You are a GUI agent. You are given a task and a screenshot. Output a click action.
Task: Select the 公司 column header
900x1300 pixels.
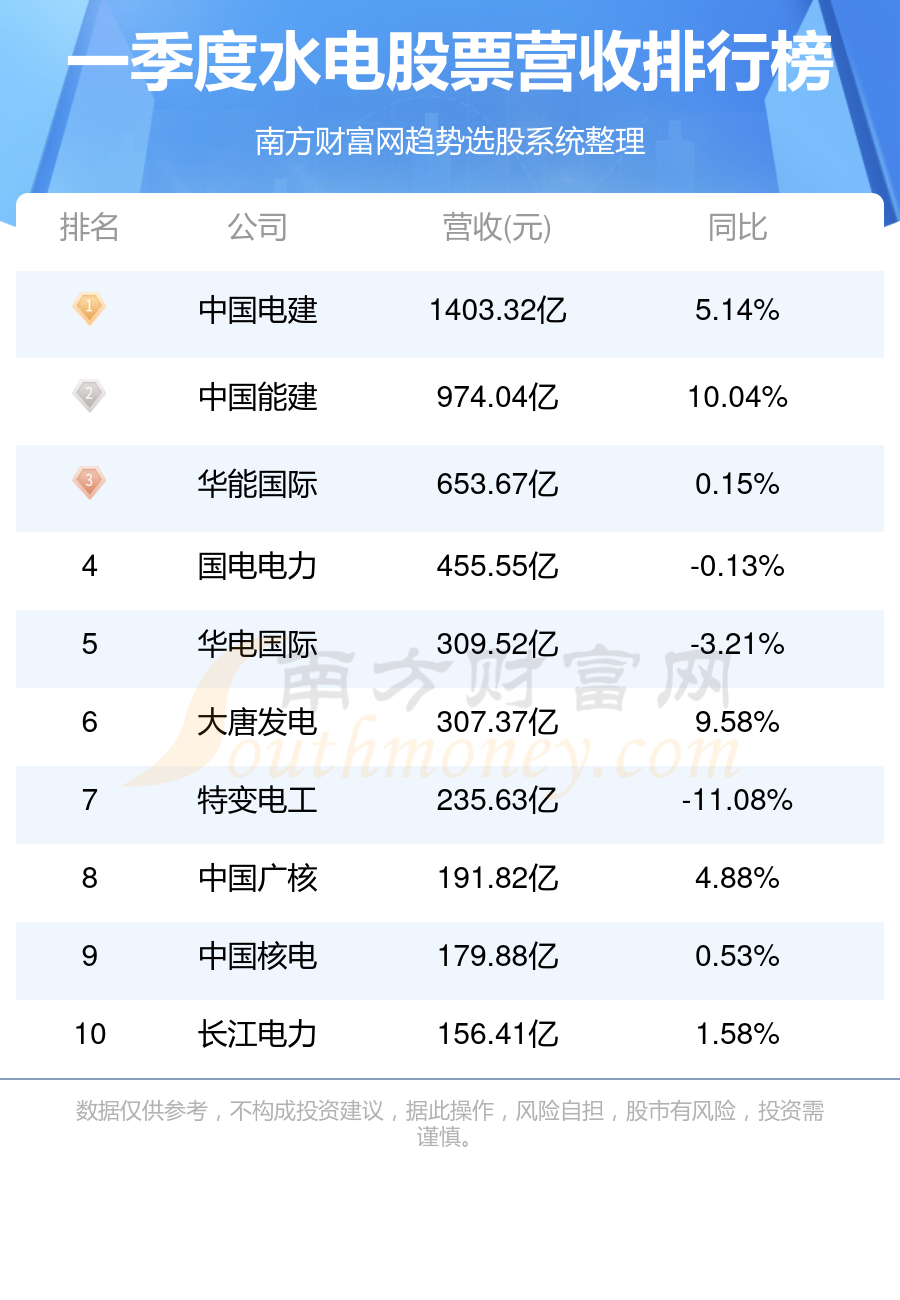tap(258, 228)
